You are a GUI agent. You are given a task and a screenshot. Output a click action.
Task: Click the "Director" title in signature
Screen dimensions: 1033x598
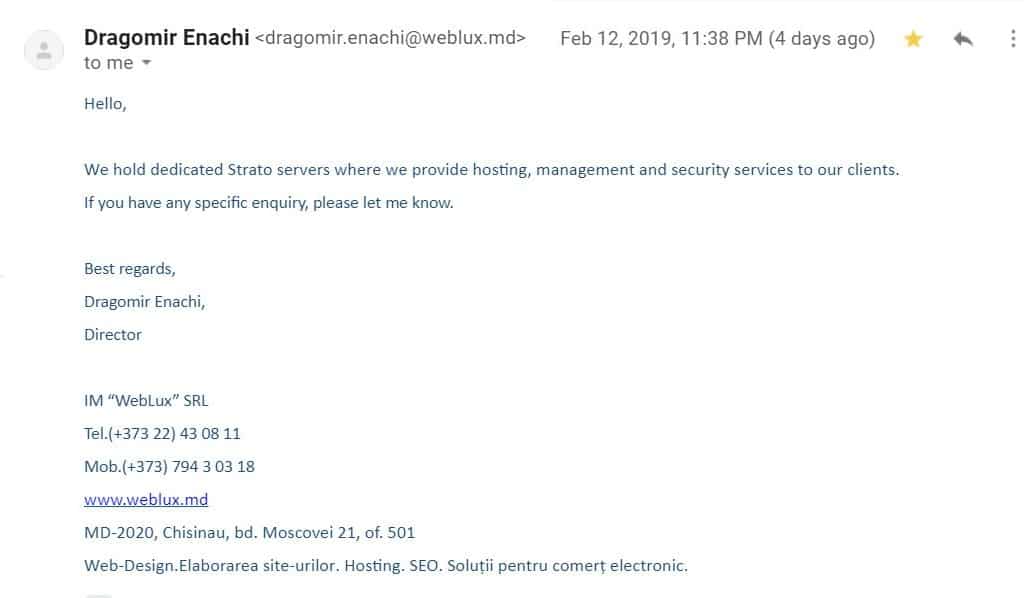tap(113, 335)
